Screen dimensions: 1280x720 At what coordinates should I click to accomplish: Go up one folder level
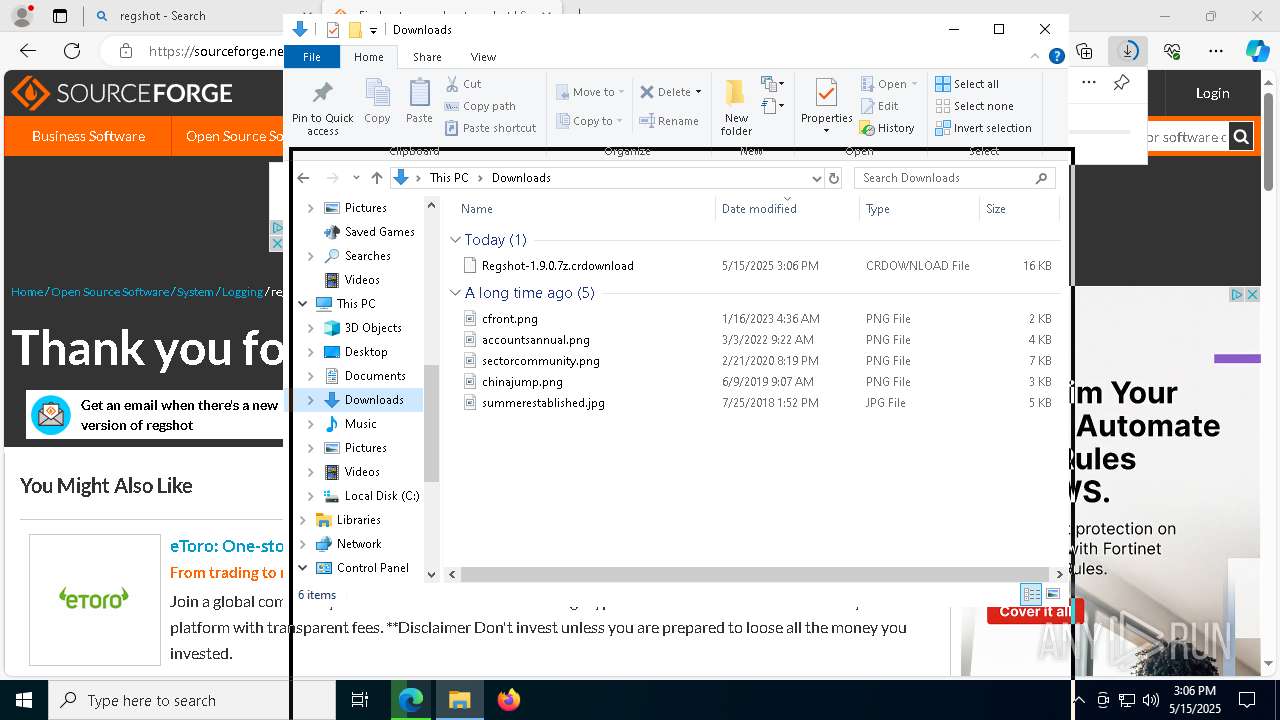click(x=376, y=178)
